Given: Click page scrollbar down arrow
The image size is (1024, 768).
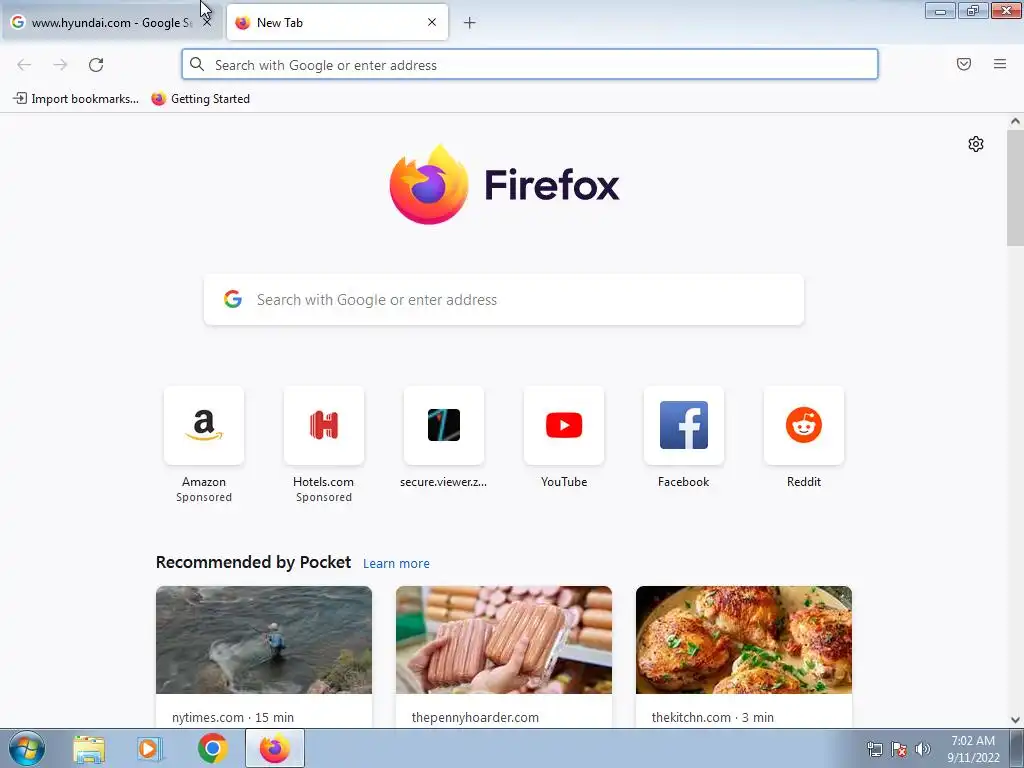Looking at the screenshot, I should point(1015,720).
